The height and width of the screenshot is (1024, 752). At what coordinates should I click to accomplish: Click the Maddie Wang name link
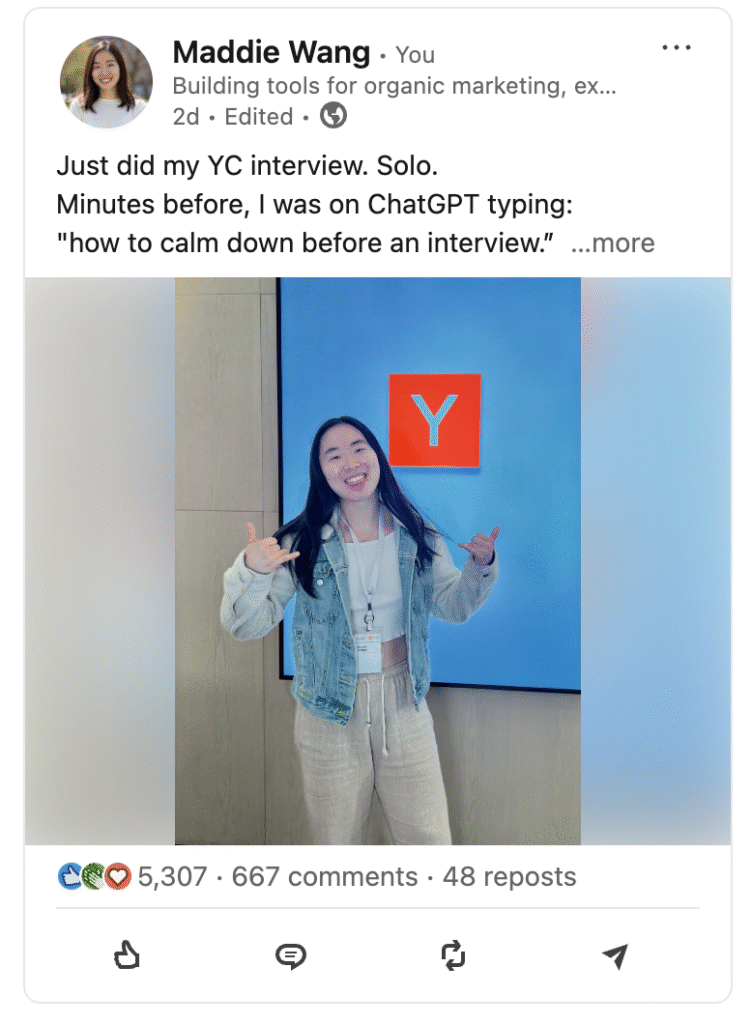click(271, 52)
